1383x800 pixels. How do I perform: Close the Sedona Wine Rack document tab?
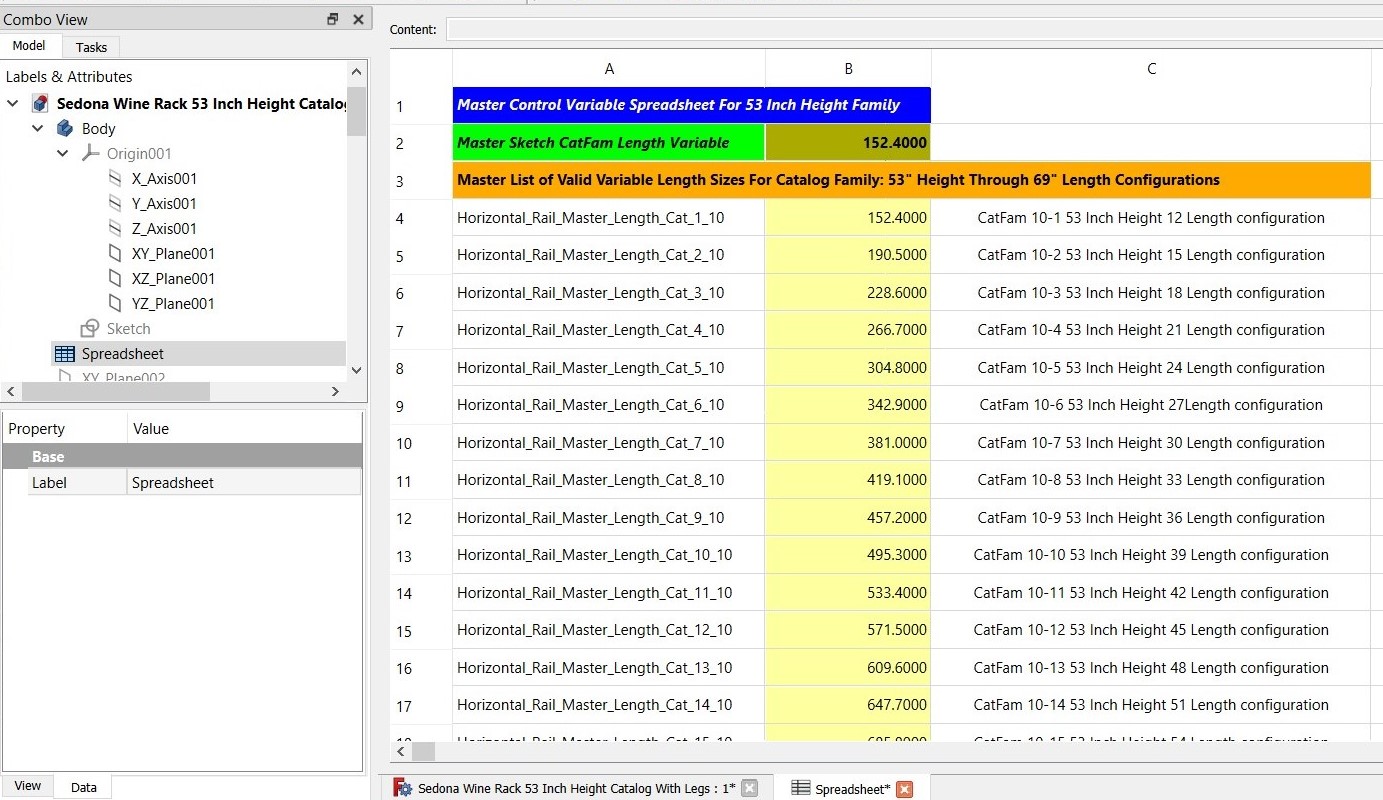(x=750, y=788)
